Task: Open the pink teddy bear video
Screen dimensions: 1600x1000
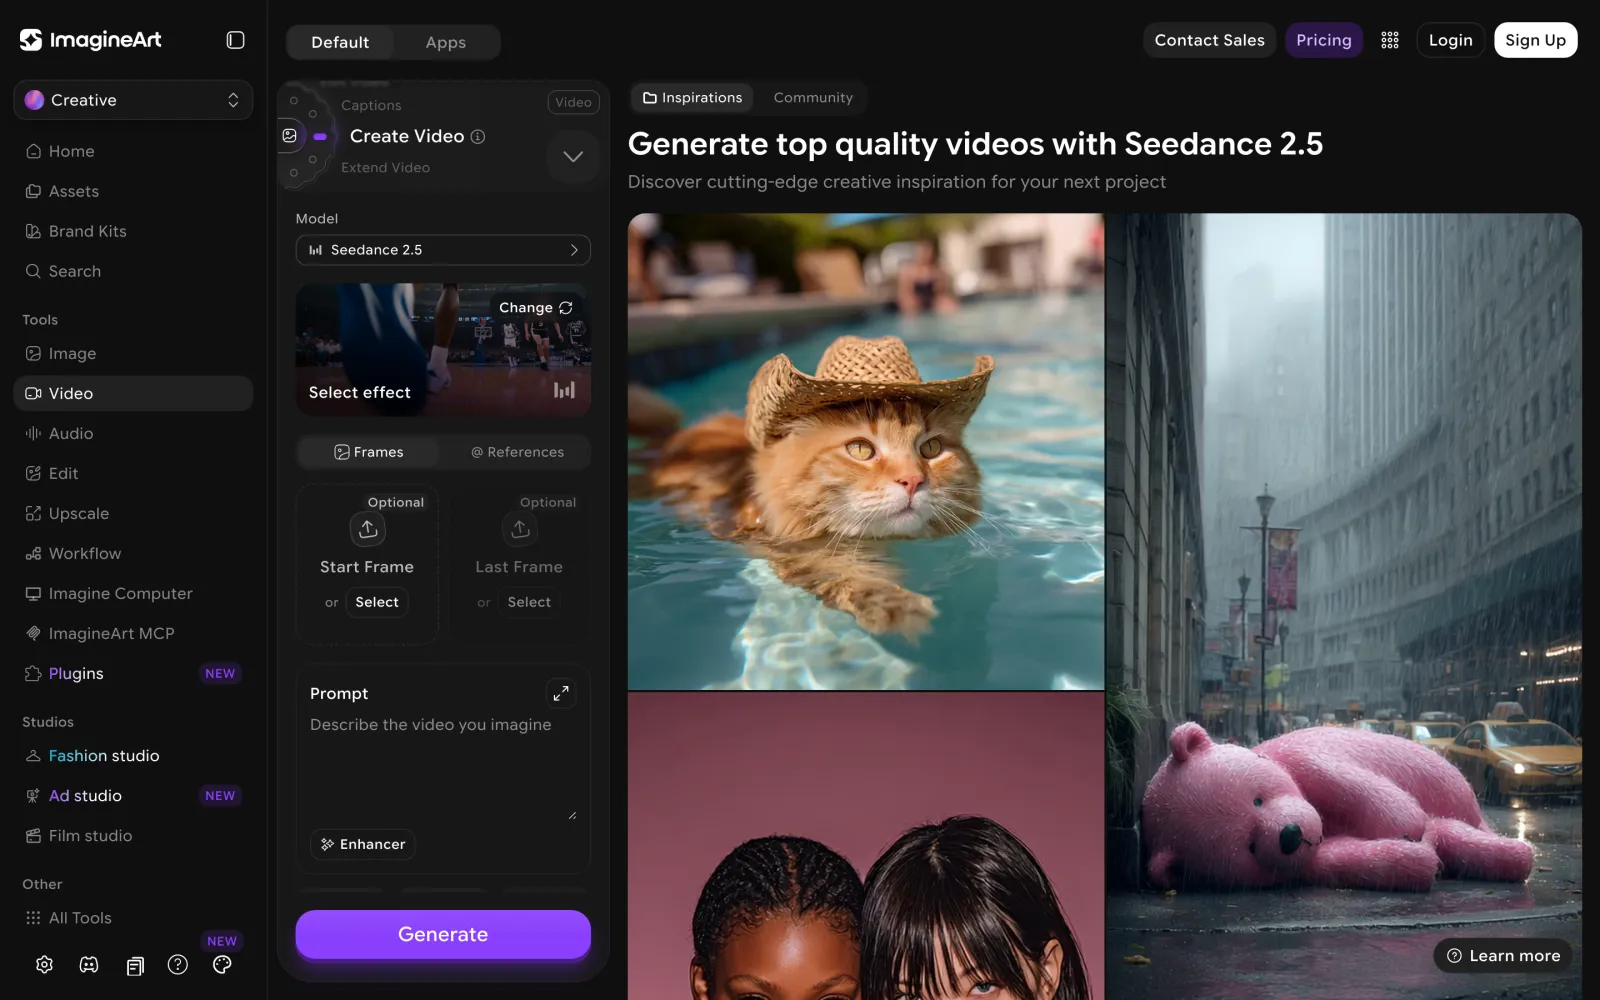Action: click(x=1344, y=606)
